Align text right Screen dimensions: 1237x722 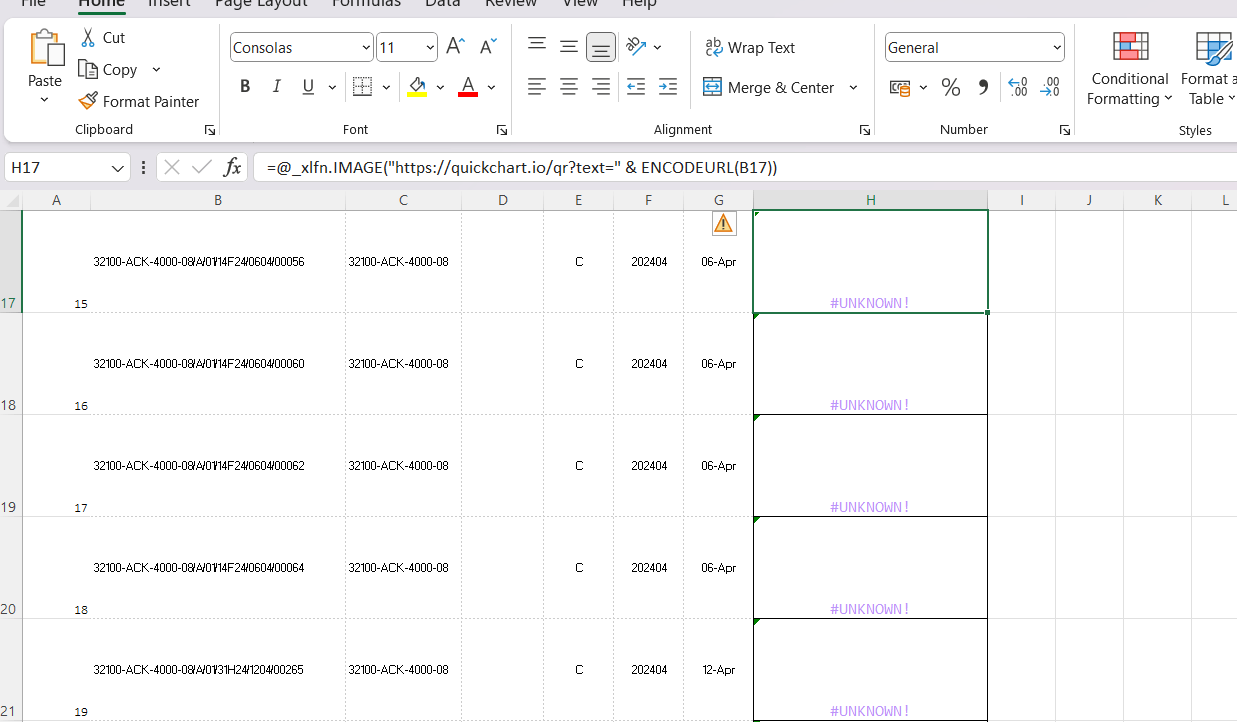[x=601, y=87]
